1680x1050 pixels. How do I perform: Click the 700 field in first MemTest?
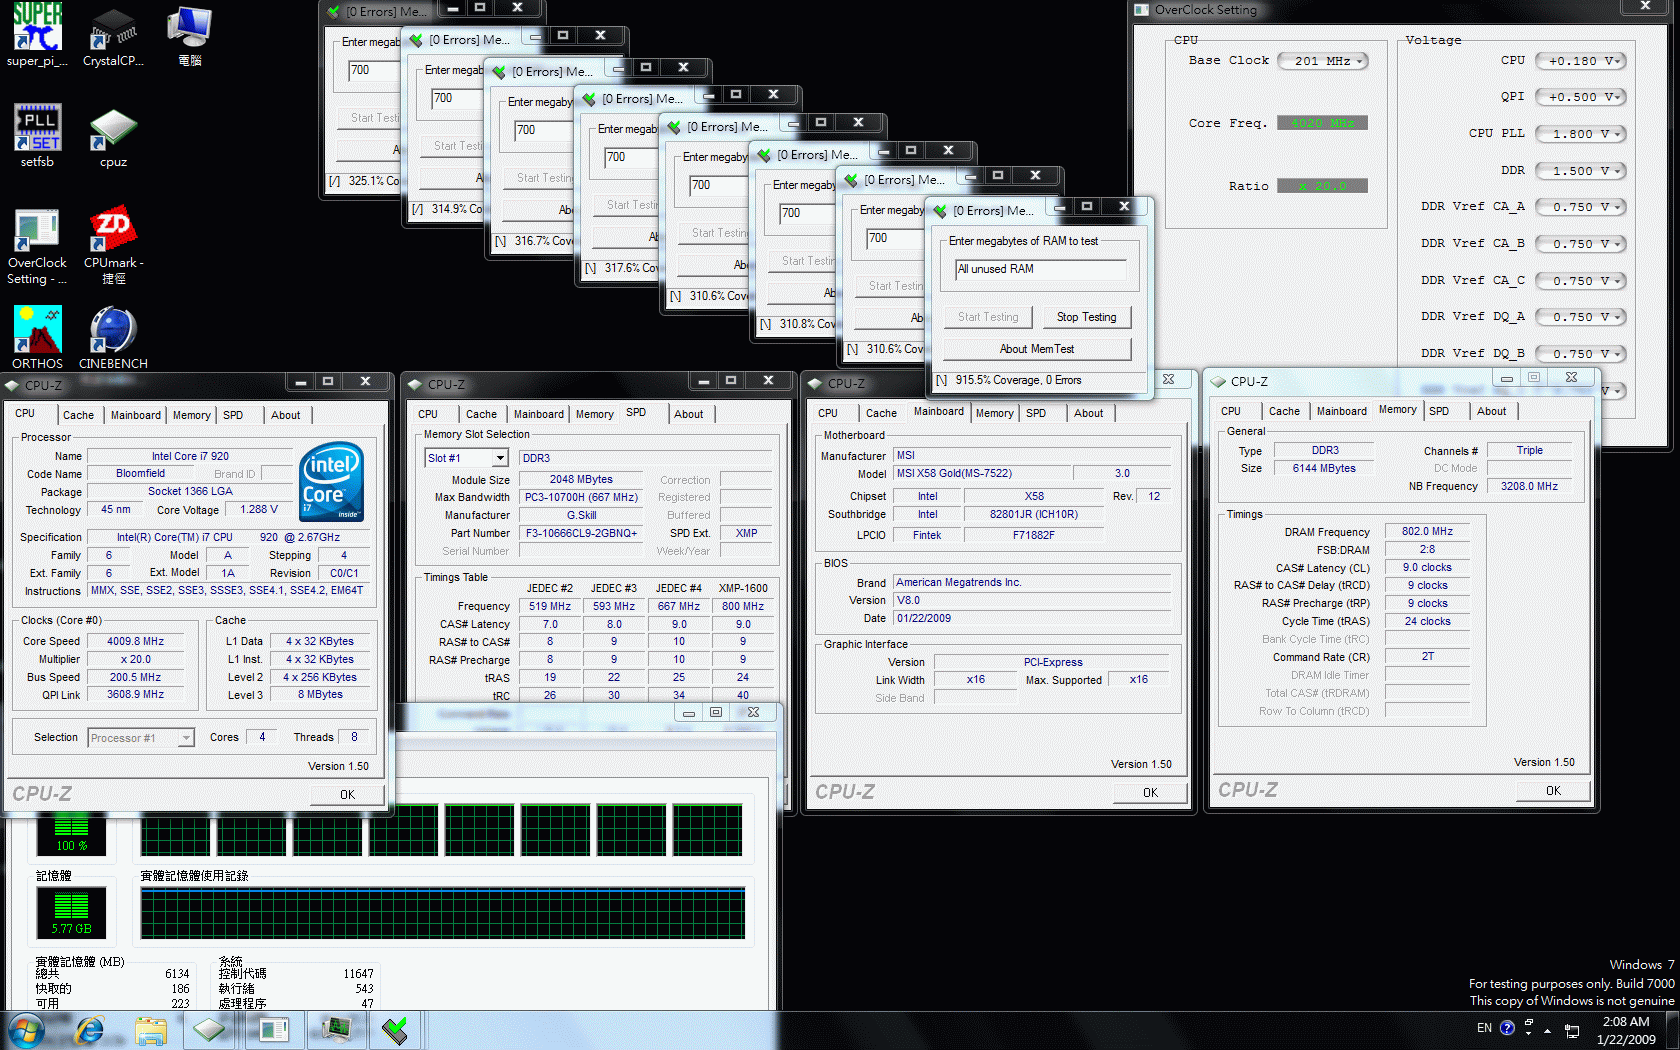(x=373, y=71)
